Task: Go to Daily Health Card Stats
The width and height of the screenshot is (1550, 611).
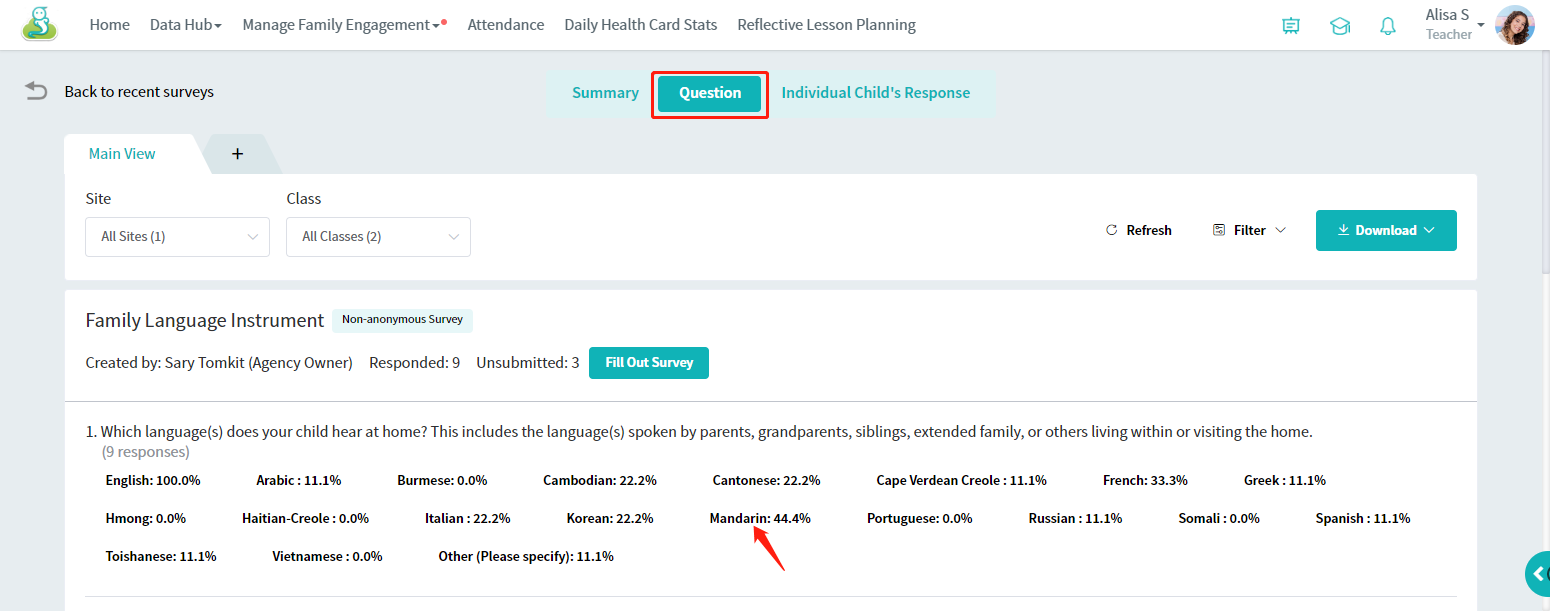Action: pos(641,25)
